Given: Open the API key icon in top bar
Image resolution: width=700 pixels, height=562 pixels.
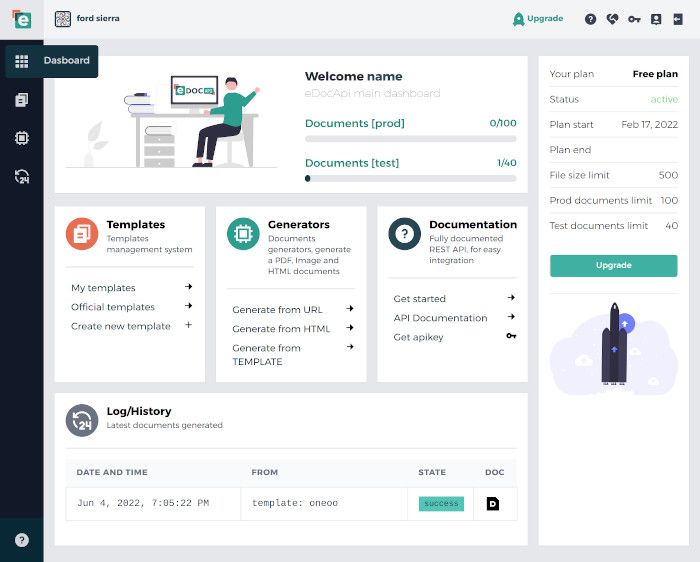Looking at the screenshot, I should 634,19.
